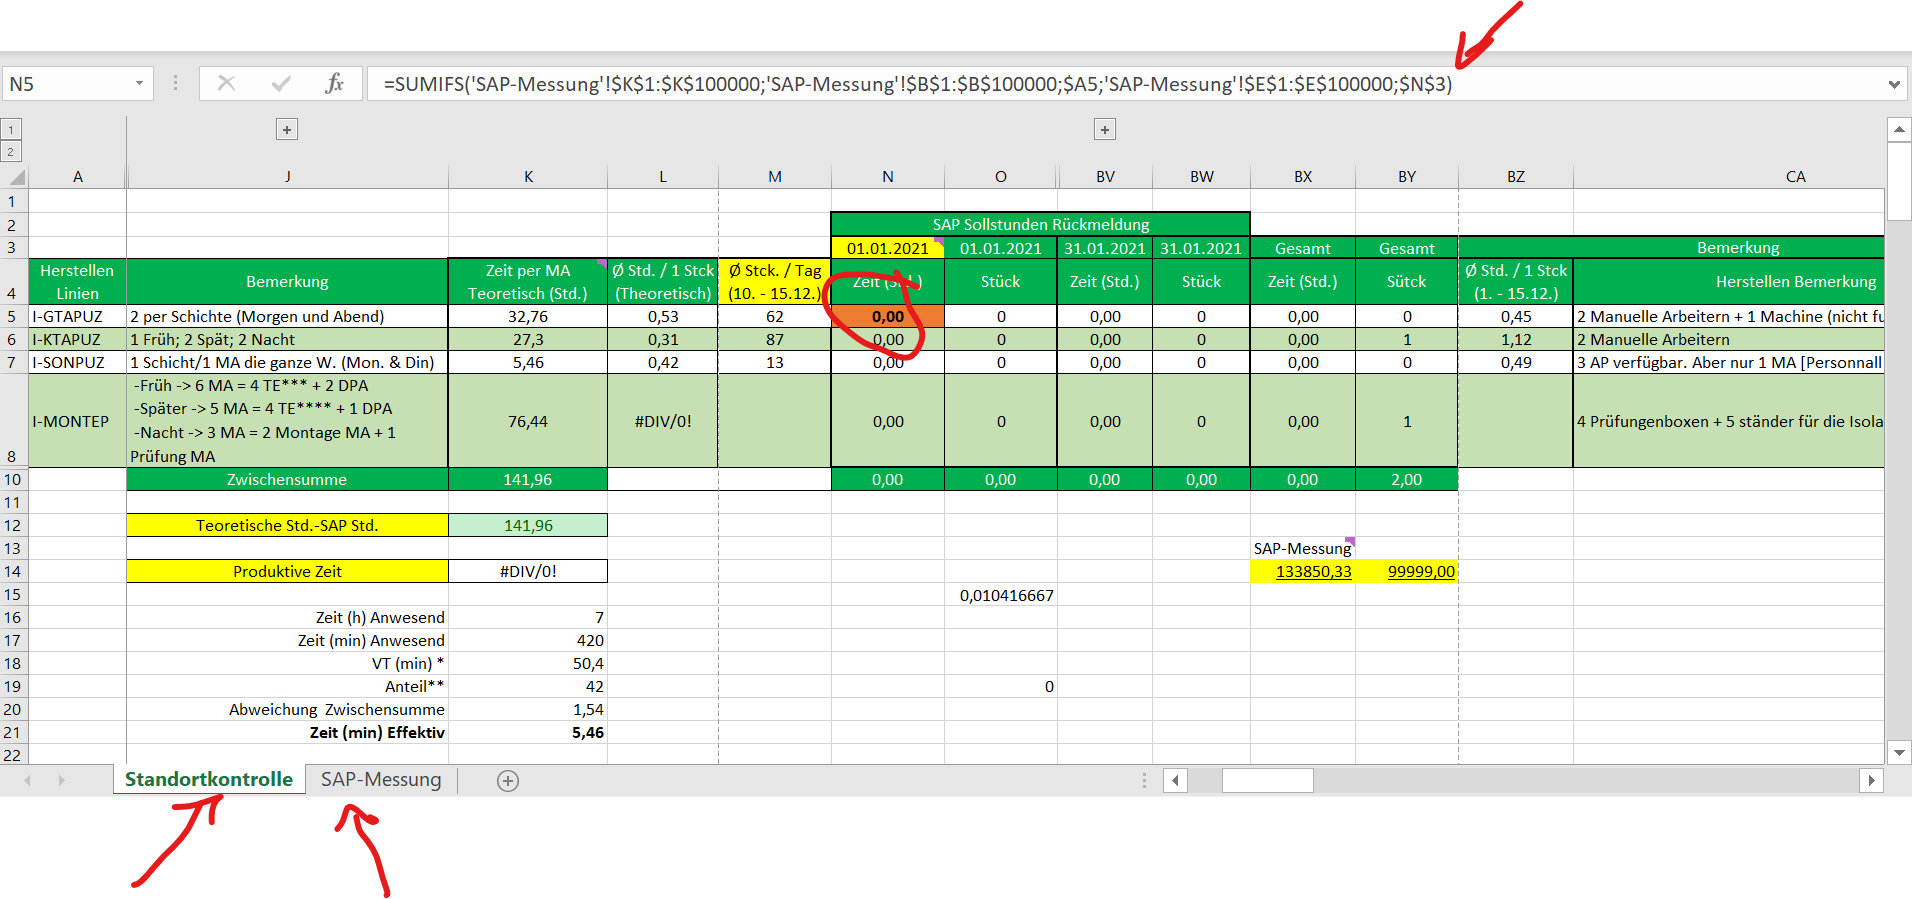Select cell with I-KTAPUZ
Image resolution: width=1912 pixels, height=899 pixels.
pyautogui.click(x=77, y=339)
